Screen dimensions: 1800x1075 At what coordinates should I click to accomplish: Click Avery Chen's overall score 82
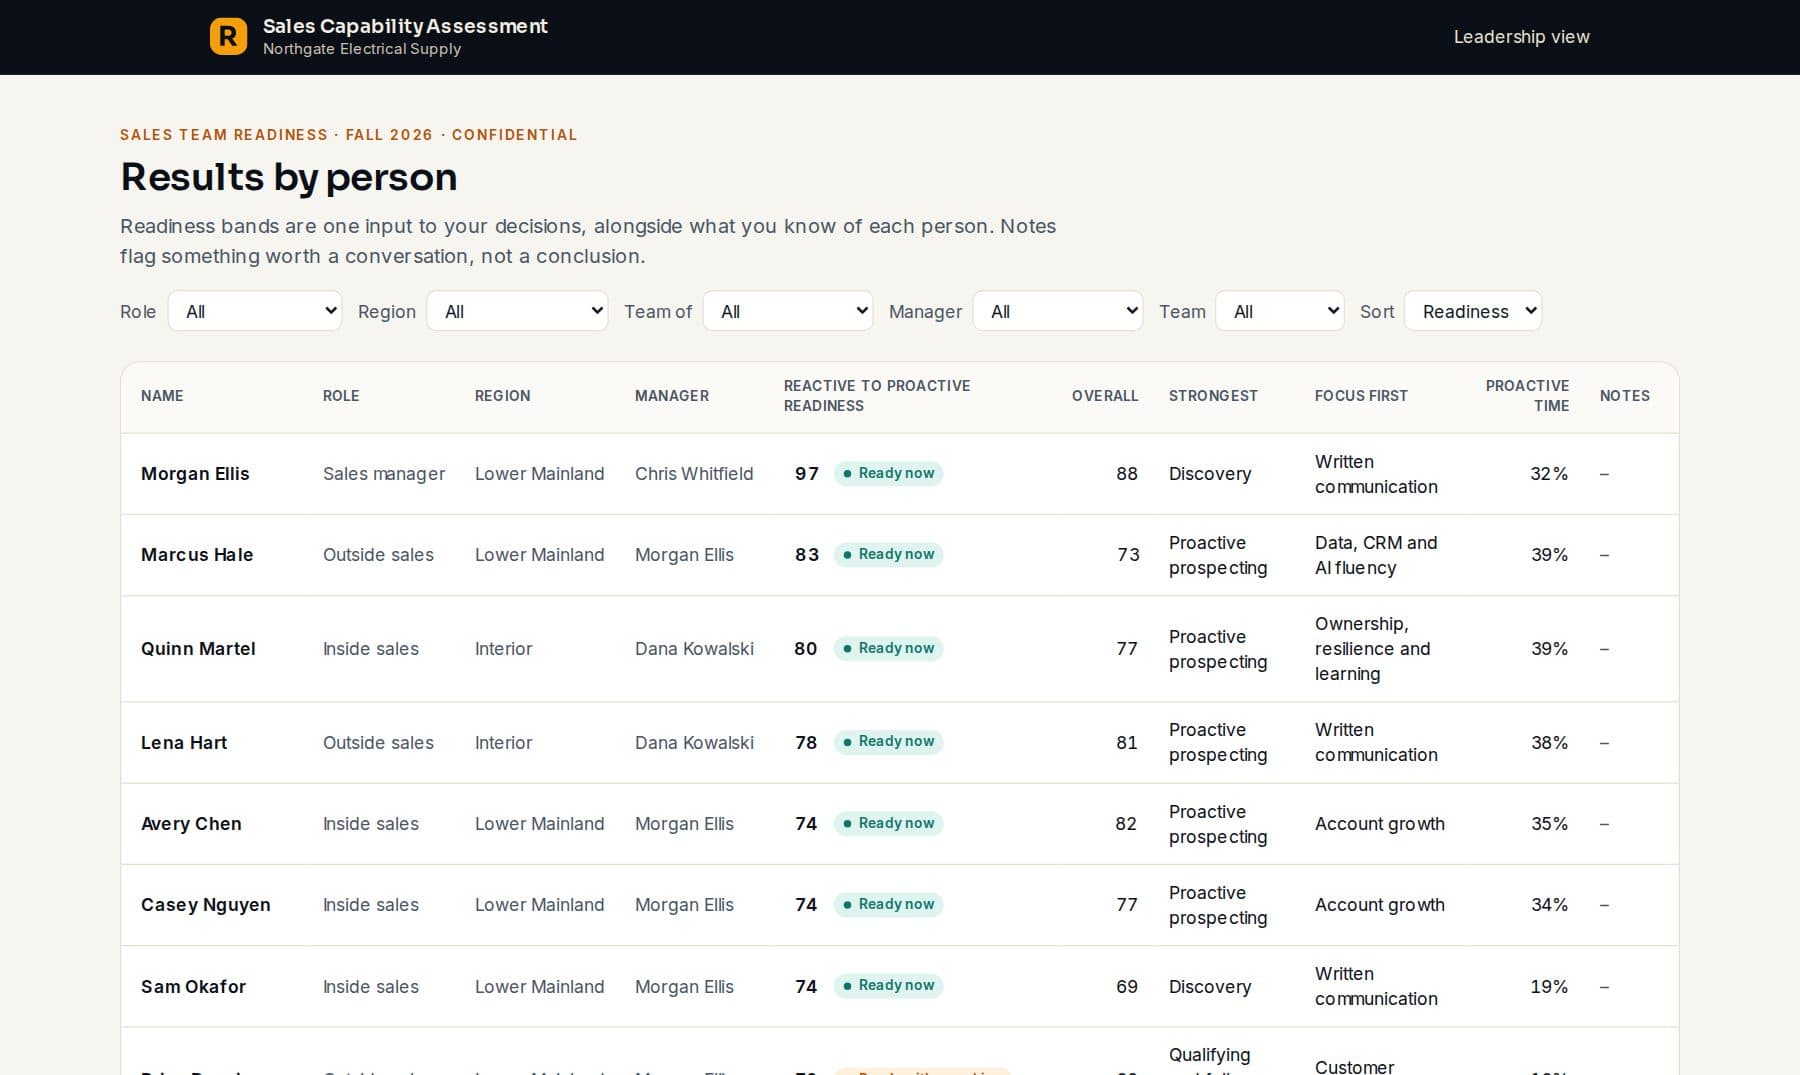tap(1126, 824)
